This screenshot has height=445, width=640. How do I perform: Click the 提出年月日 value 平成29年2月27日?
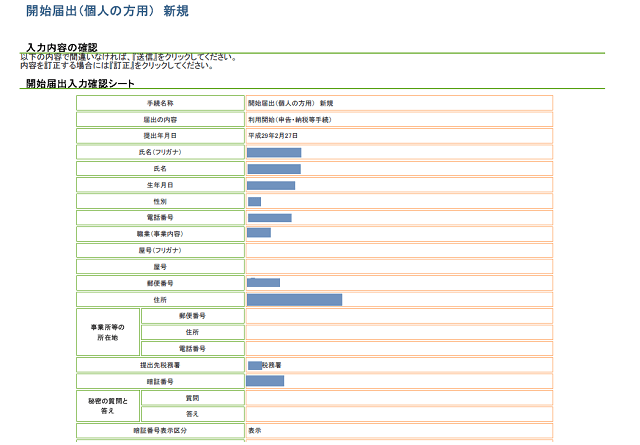[273, 135]
